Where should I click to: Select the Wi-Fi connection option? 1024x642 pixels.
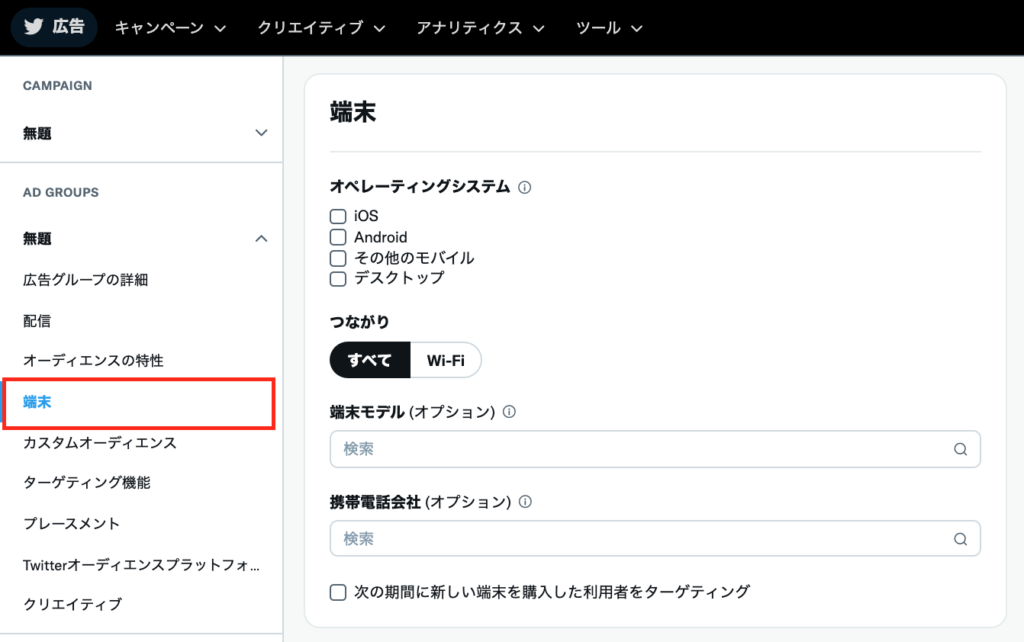click(445, 361)
